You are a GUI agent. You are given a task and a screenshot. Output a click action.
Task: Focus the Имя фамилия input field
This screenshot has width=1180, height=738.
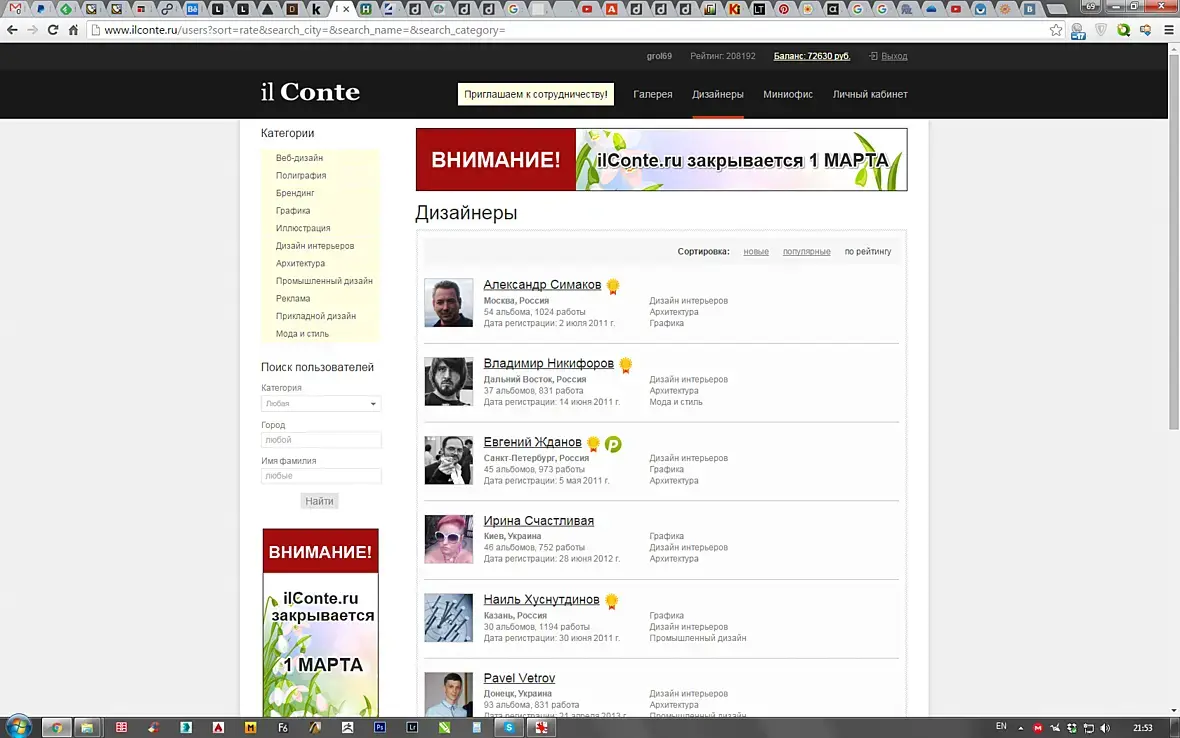point(321,476)
